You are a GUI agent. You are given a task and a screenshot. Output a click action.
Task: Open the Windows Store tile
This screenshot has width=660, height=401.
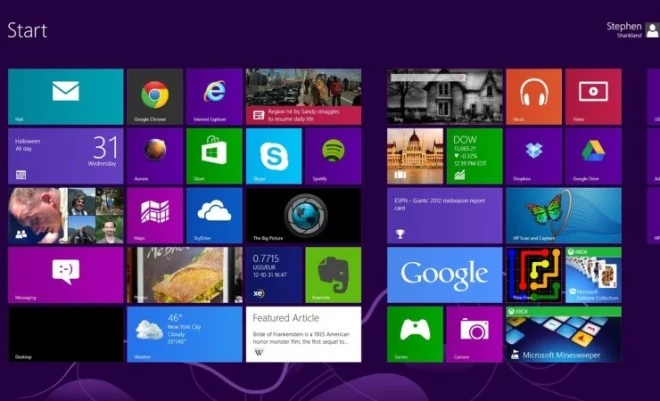pos(214,156)
